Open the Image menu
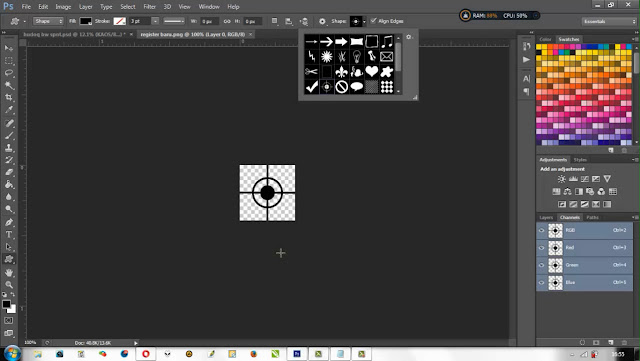 63,7
